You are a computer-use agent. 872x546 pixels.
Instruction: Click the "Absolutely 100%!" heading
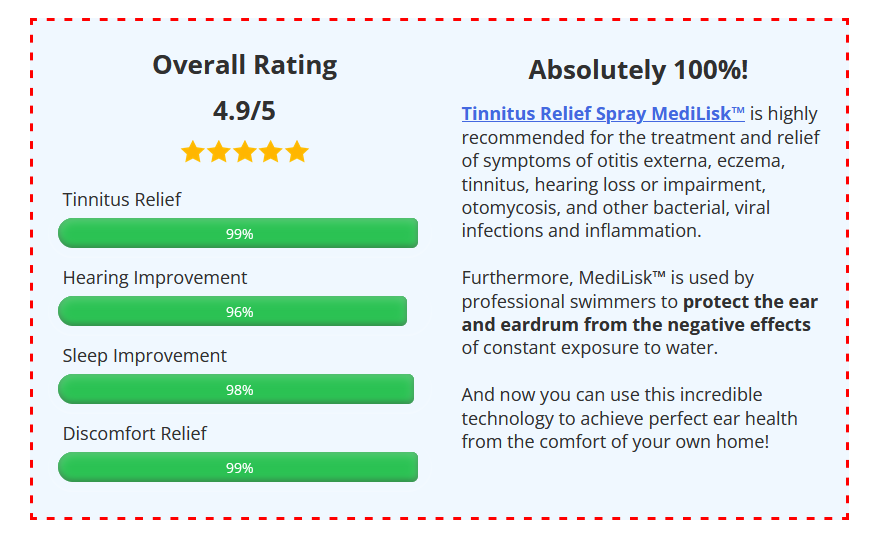[x=638, y=71]
